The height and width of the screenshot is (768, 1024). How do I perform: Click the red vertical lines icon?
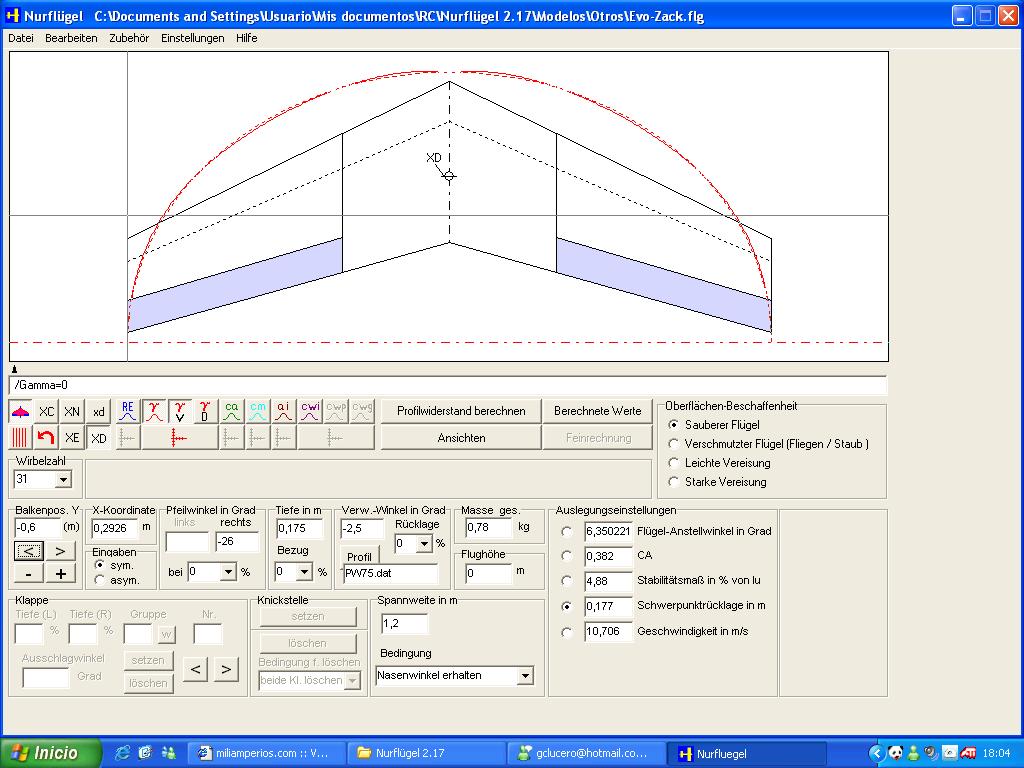[20, 438]
